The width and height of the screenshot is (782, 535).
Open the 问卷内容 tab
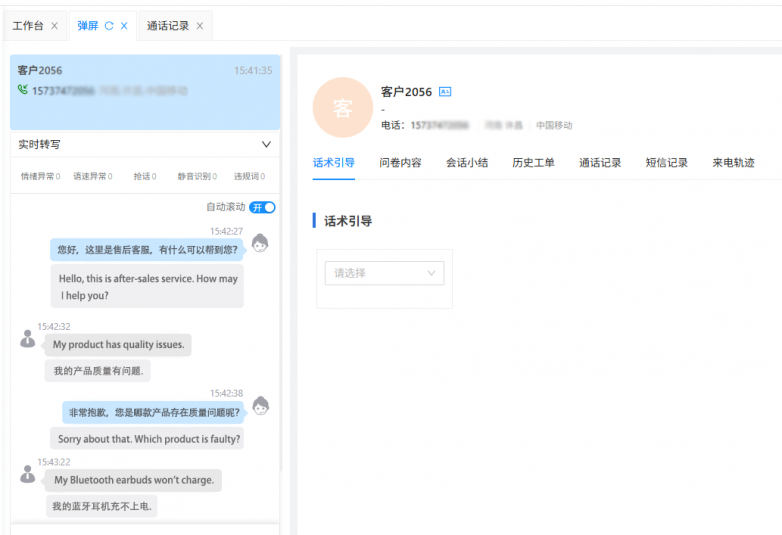(400, 163)
